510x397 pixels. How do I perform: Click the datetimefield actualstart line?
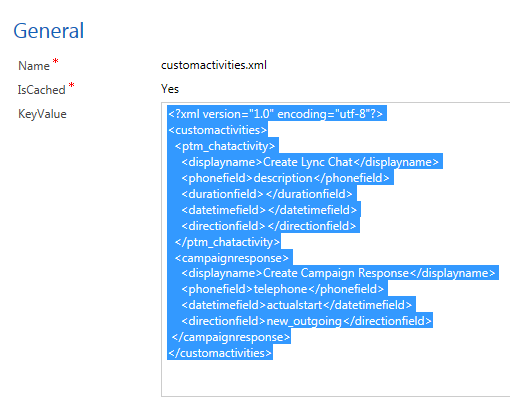click(297, 305)
